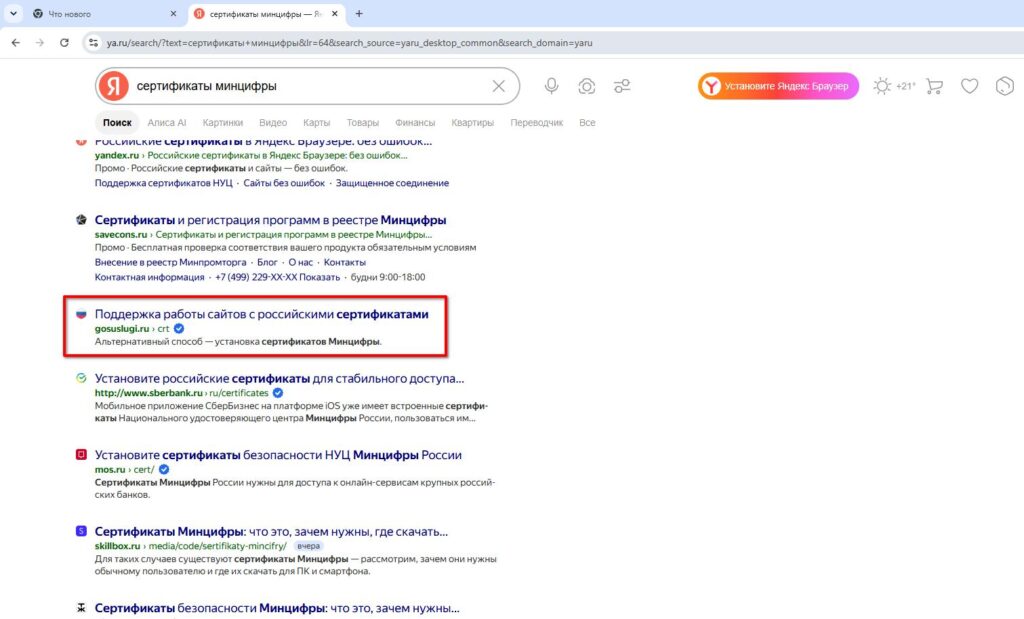Click verified badge next to mos.ru

click(x=164, y=469)
